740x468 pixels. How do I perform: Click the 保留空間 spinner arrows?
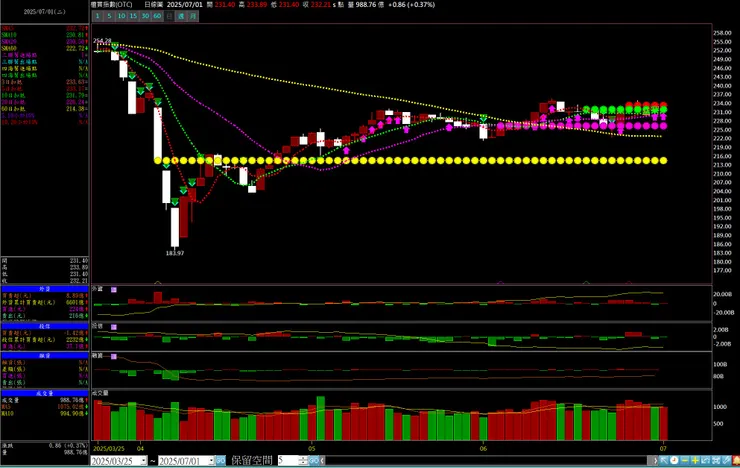pos(303,460)
